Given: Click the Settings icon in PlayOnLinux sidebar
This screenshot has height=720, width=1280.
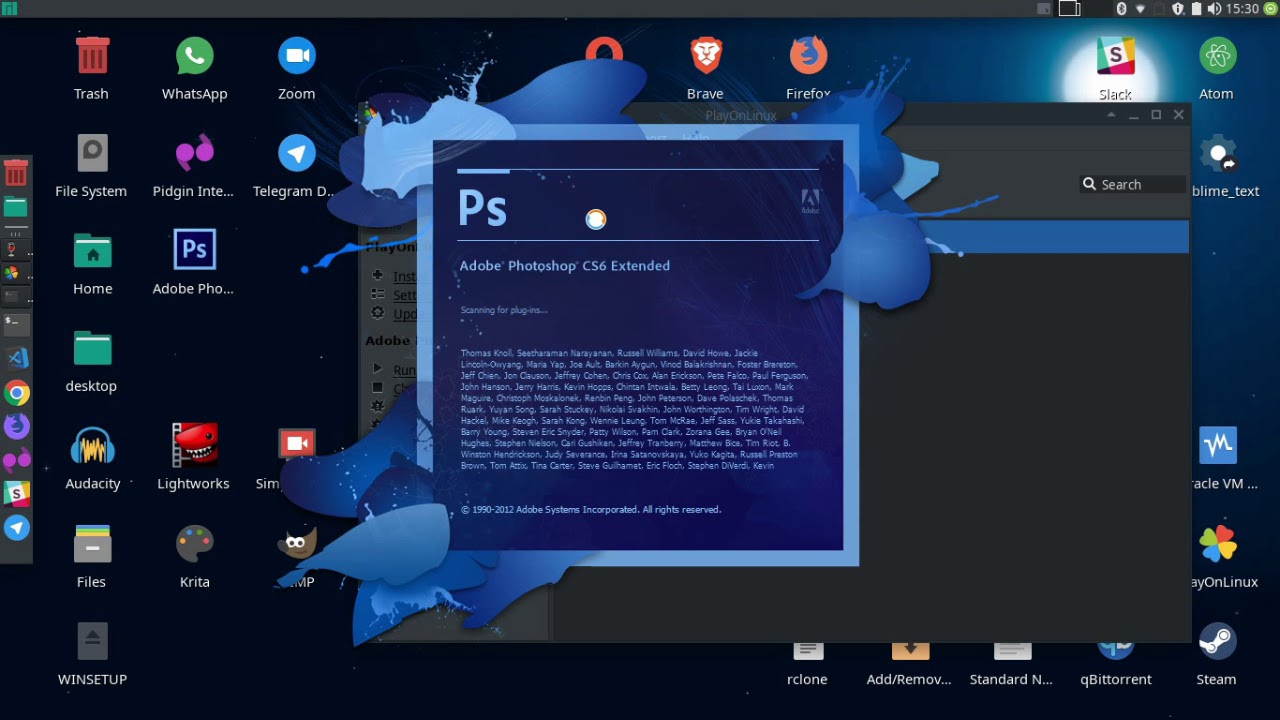Looking at the screenshot, I should (377, 295).
